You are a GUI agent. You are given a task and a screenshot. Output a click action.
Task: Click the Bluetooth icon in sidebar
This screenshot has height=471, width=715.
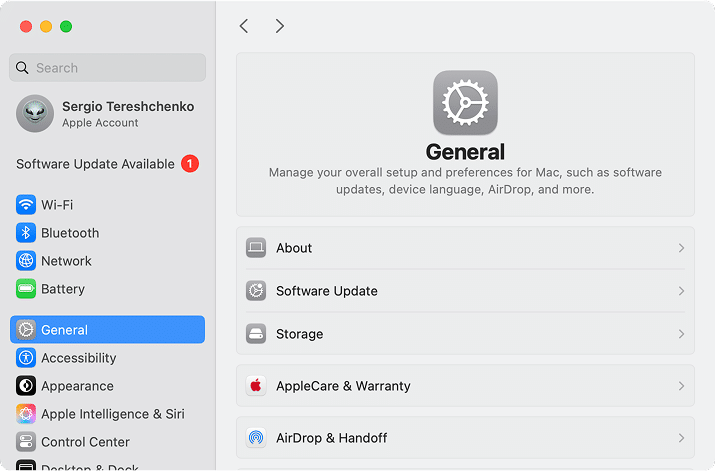click(x=26, y=233)
